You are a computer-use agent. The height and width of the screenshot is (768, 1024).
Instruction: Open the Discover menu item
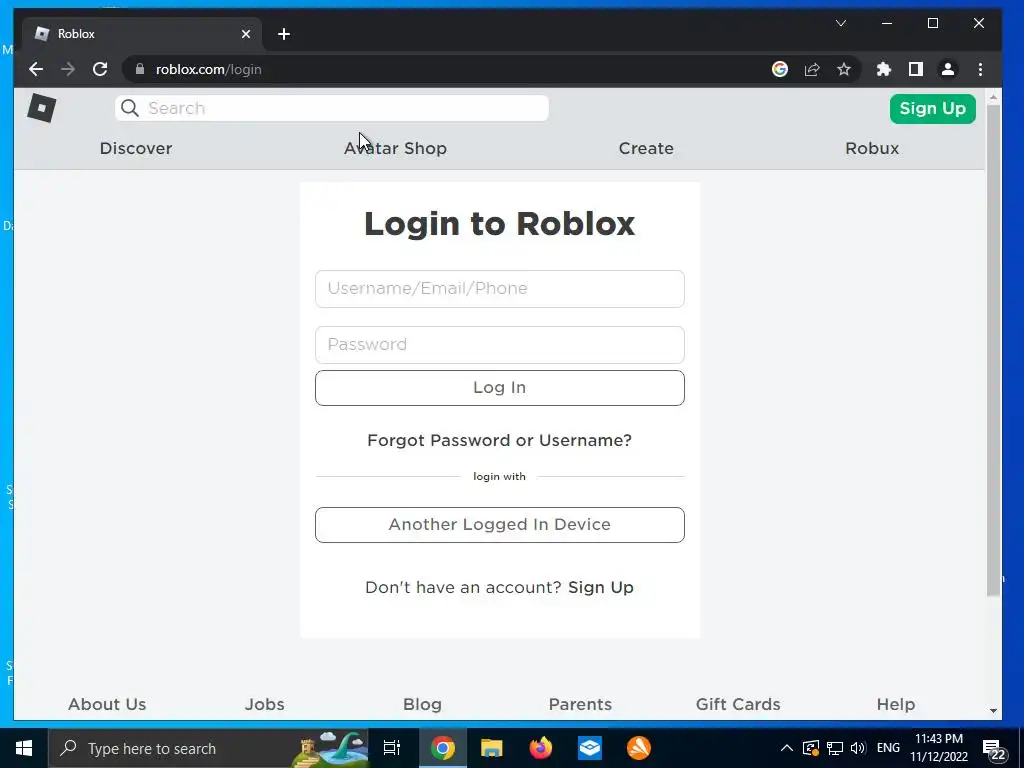136,148
